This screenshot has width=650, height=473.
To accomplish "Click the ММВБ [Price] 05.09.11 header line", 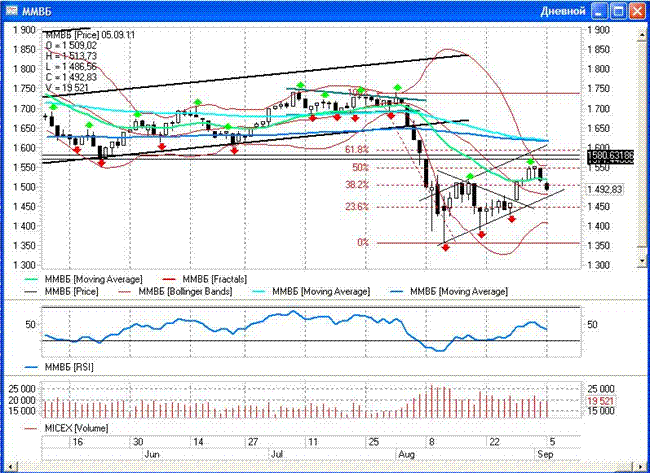I will (90, 35).
